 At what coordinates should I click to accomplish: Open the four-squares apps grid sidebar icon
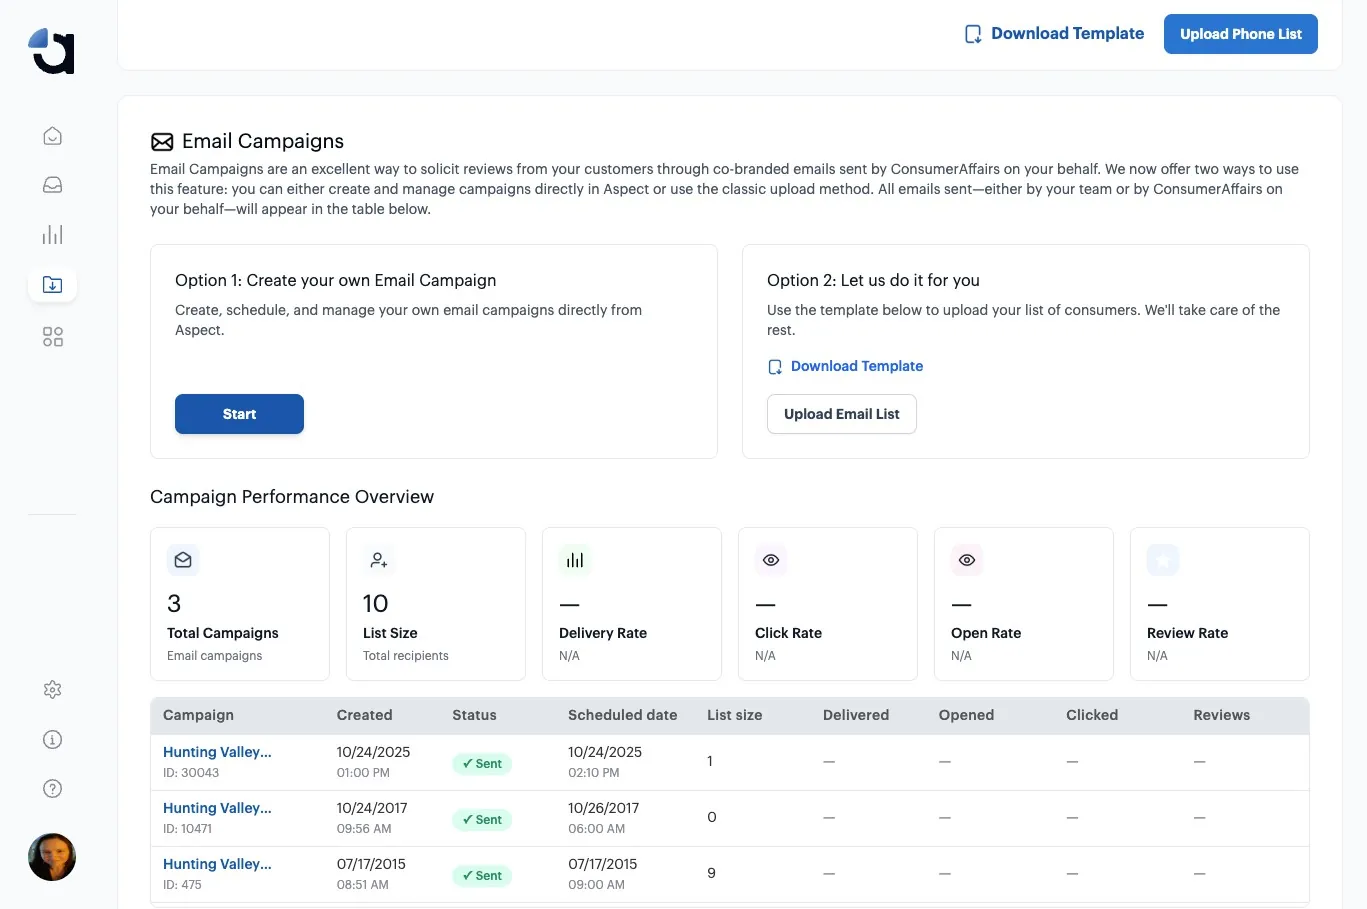(x=53, y=337)
